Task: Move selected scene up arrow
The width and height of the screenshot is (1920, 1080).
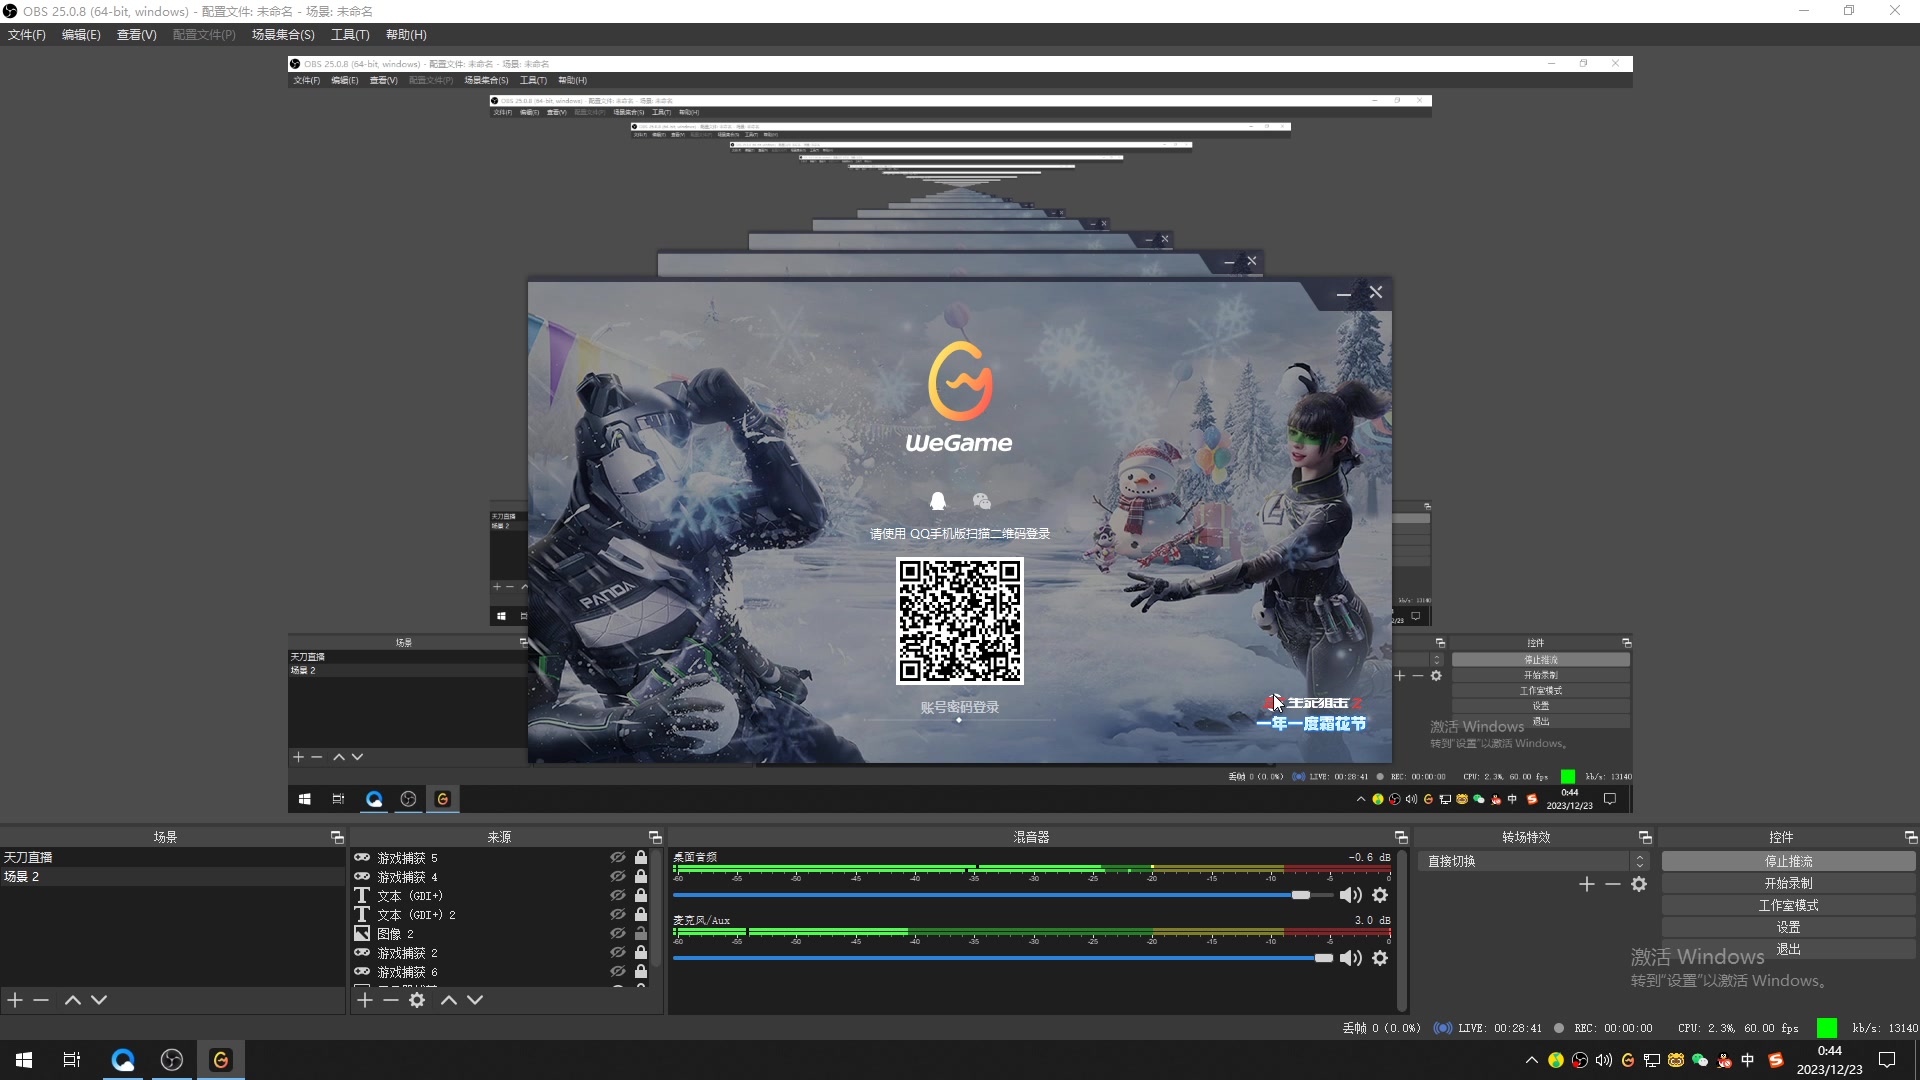Action: click(x=72, y=1000)
